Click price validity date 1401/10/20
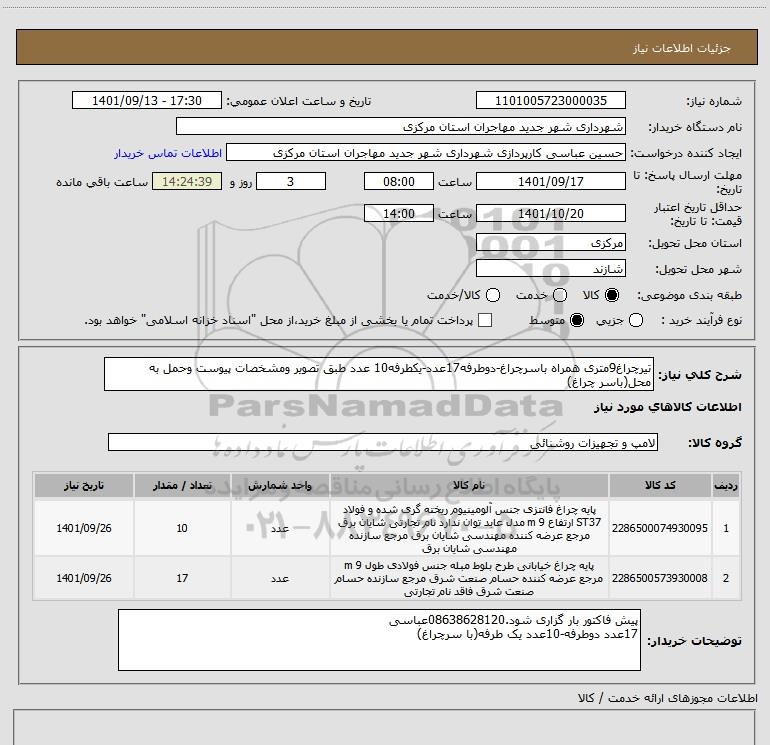The width and height of the screenshot is (770, 745). [x=550, y=213]
